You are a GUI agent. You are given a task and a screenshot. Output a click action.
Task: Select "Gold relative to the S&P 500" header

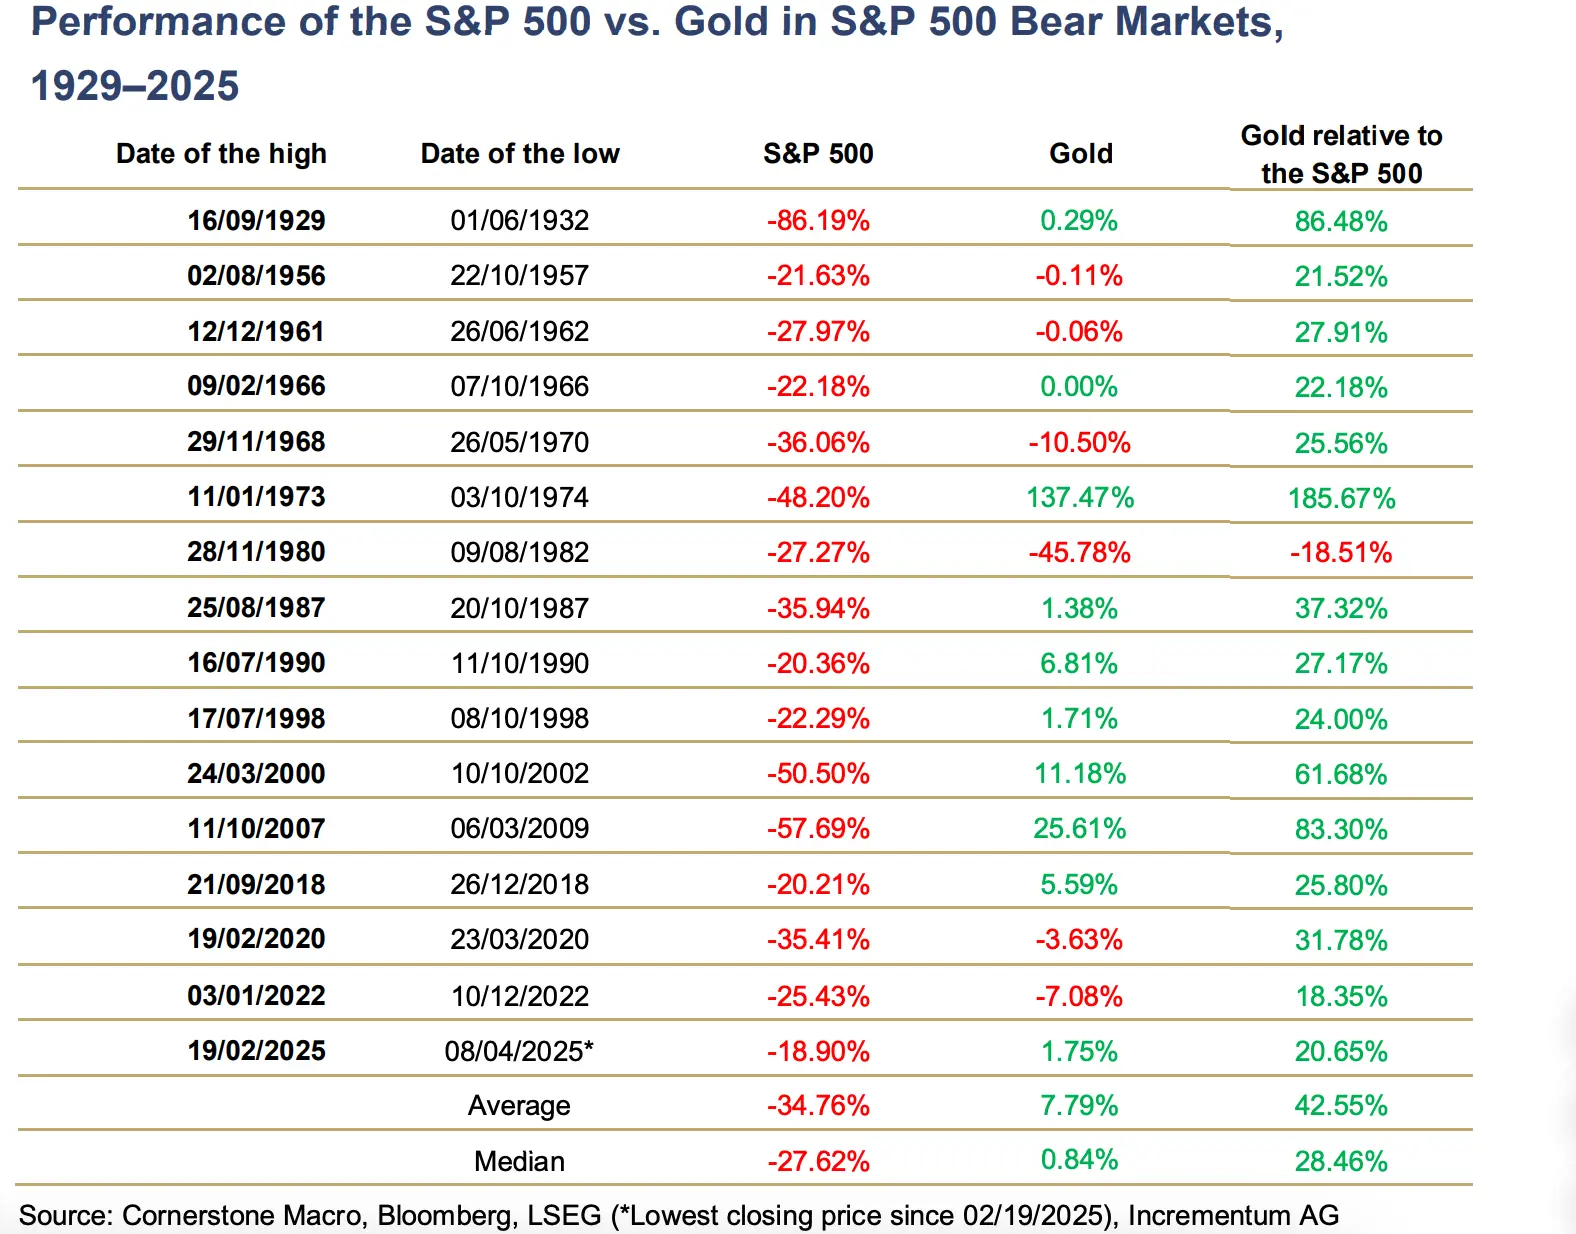(x=1341, y=154)
